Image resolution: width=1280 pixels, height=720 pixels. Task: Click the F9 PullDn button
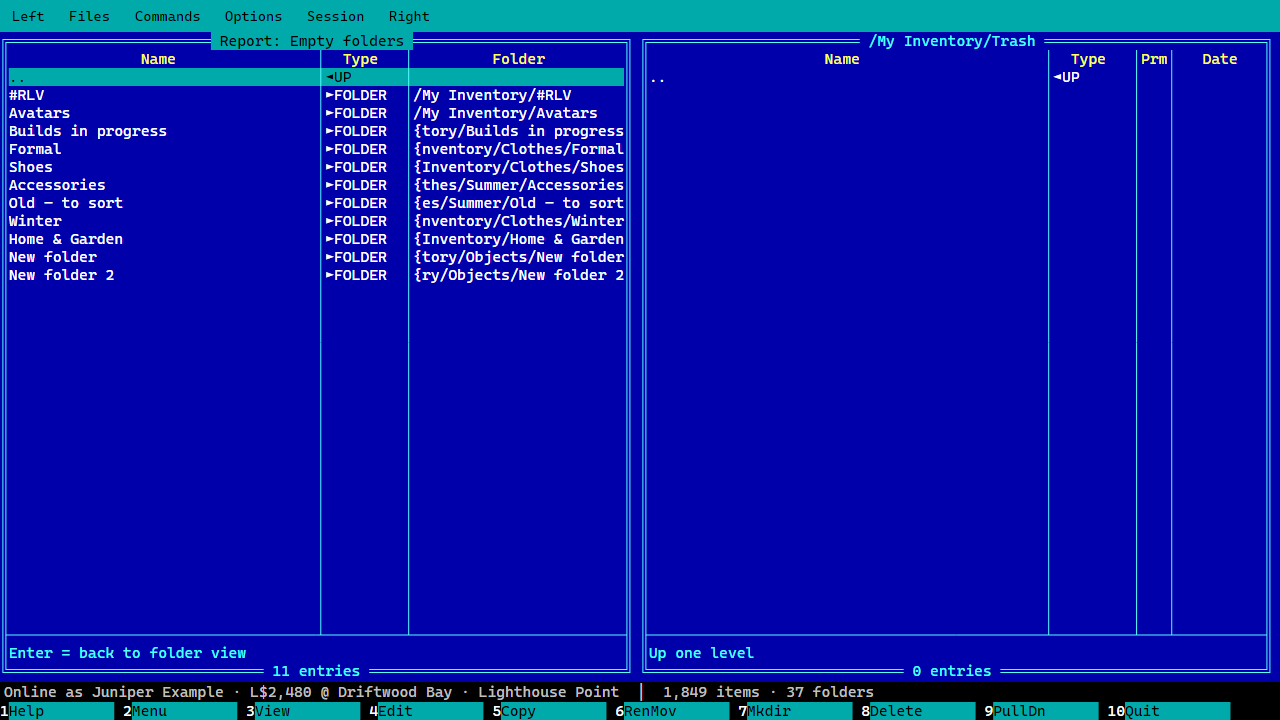[1041, 711]
